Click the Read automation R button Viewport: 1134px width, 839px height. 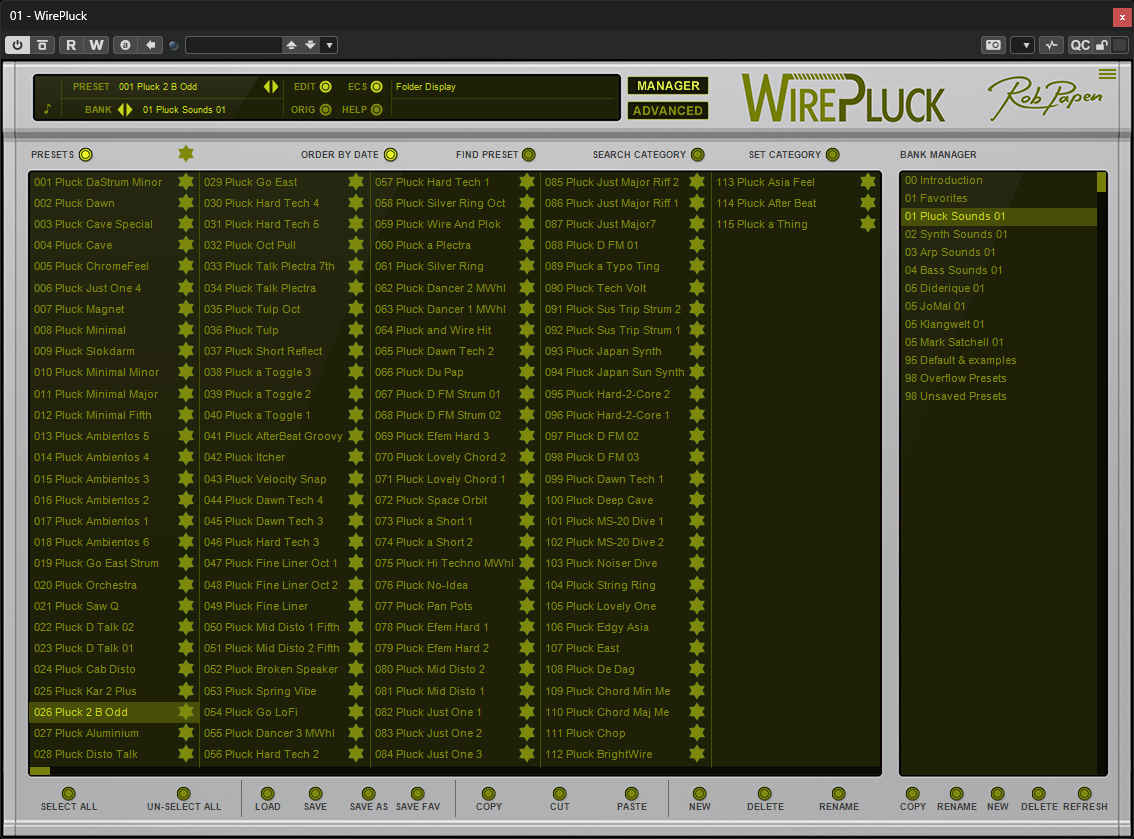tap(71, 45)
